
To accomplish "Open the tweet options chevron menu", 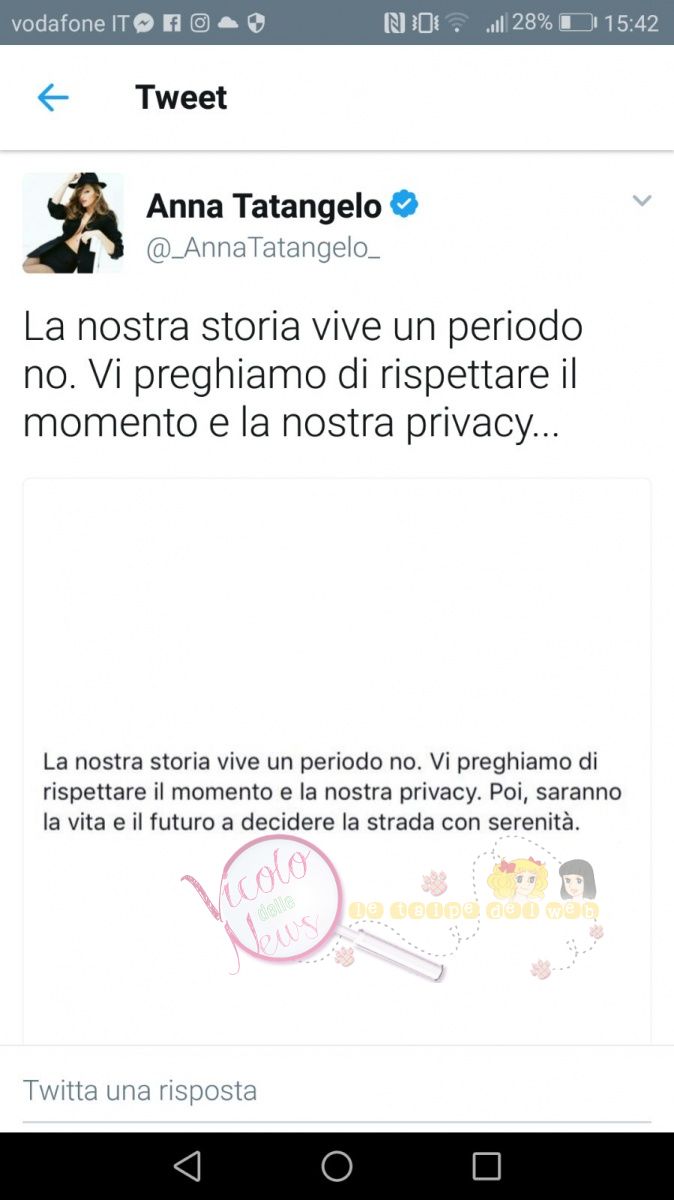I will pos(642,201).
